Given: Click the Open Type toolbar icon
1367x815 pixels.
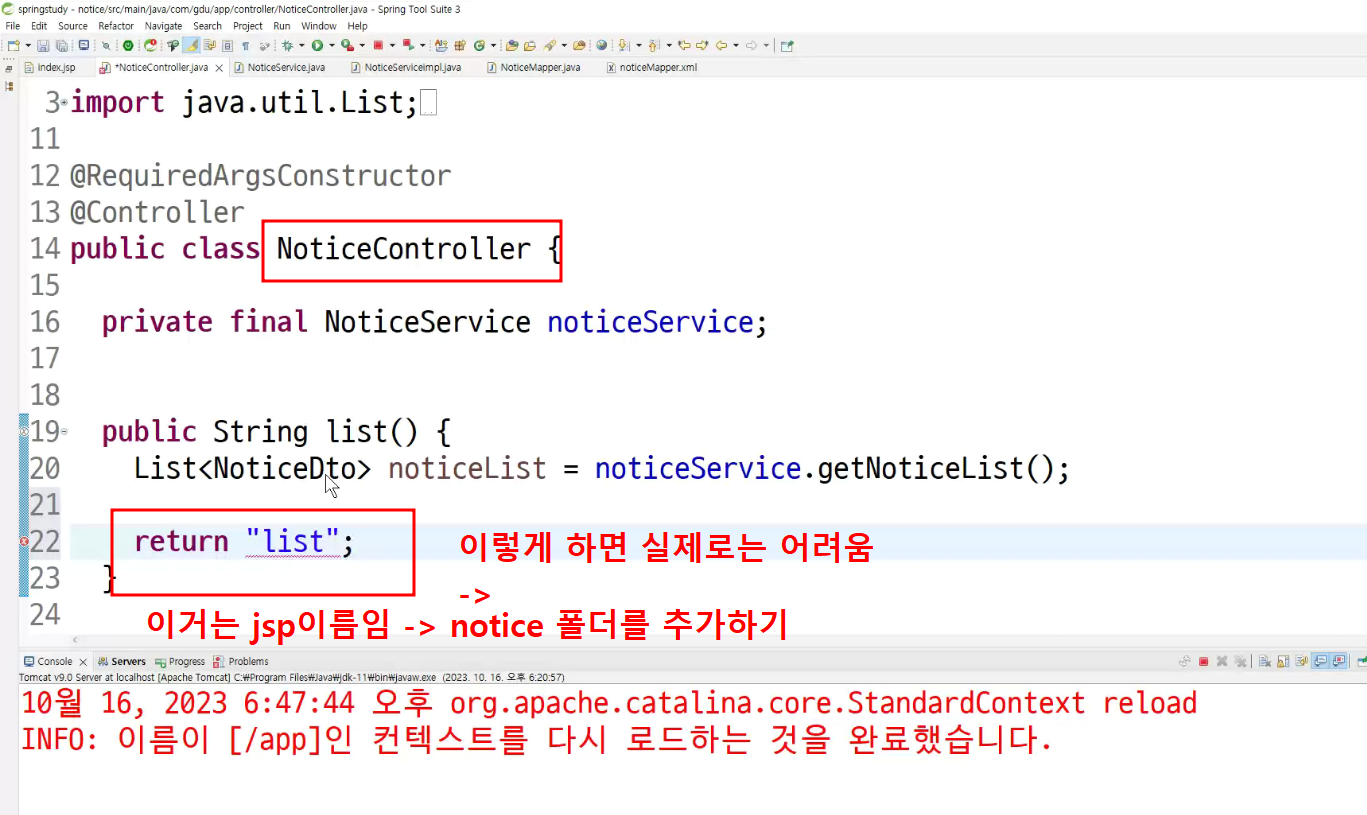Looking at the screenshot, I should pos(512,45).
